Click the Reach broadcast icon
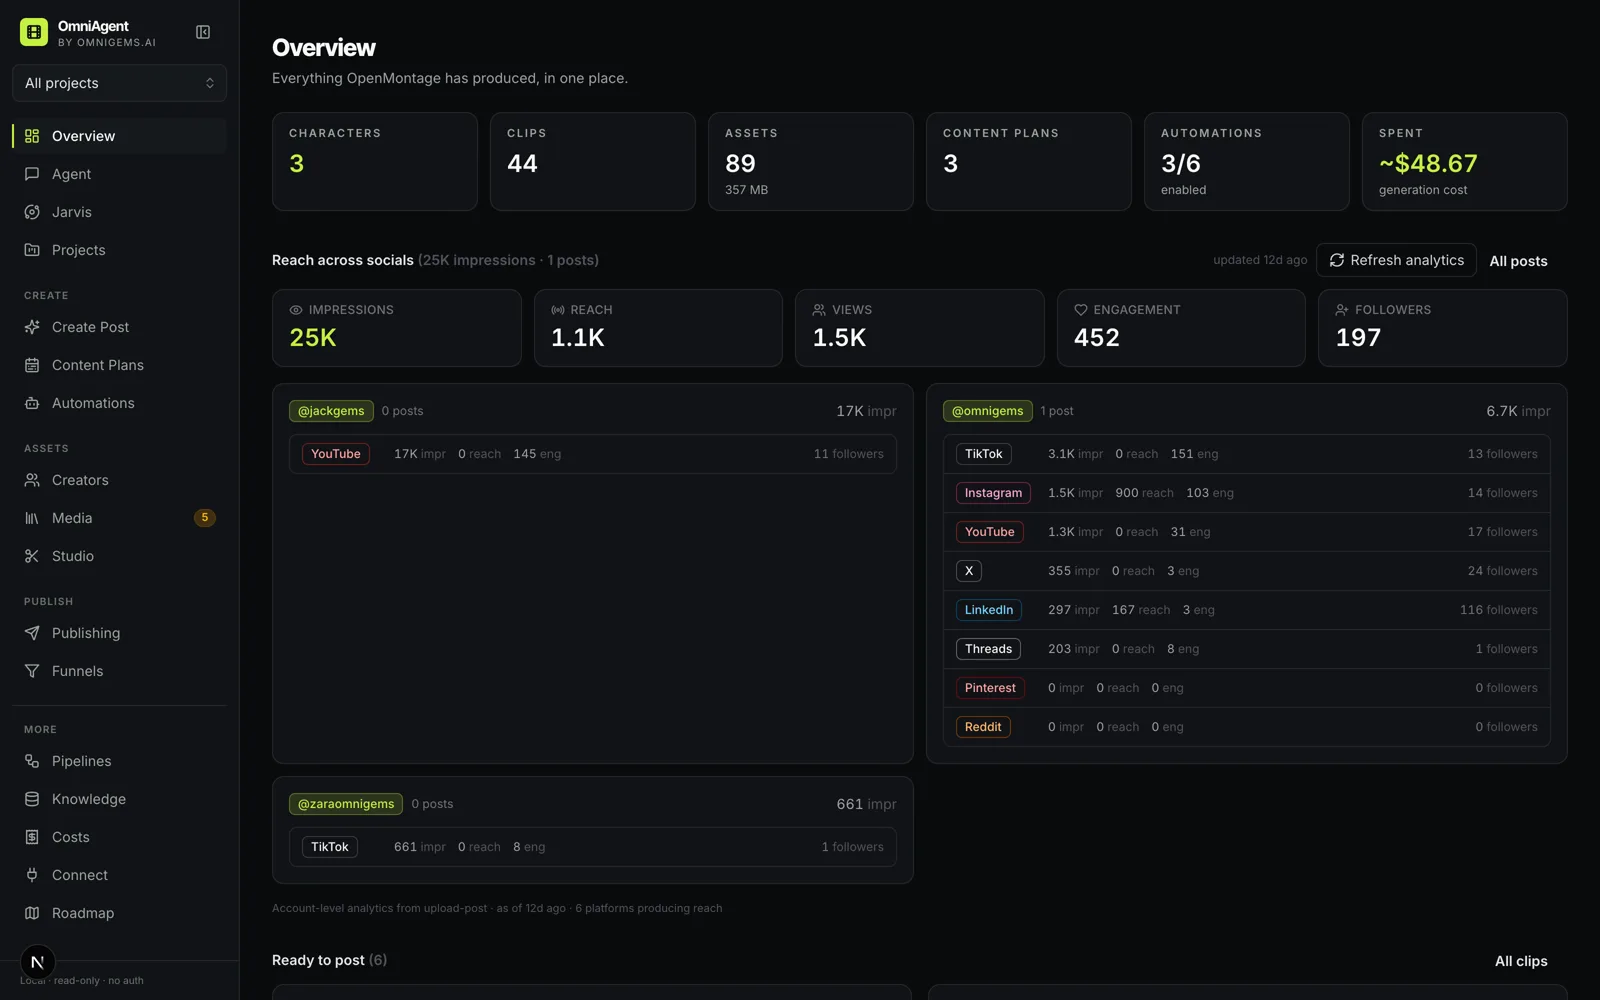 (x=558, y=310)
